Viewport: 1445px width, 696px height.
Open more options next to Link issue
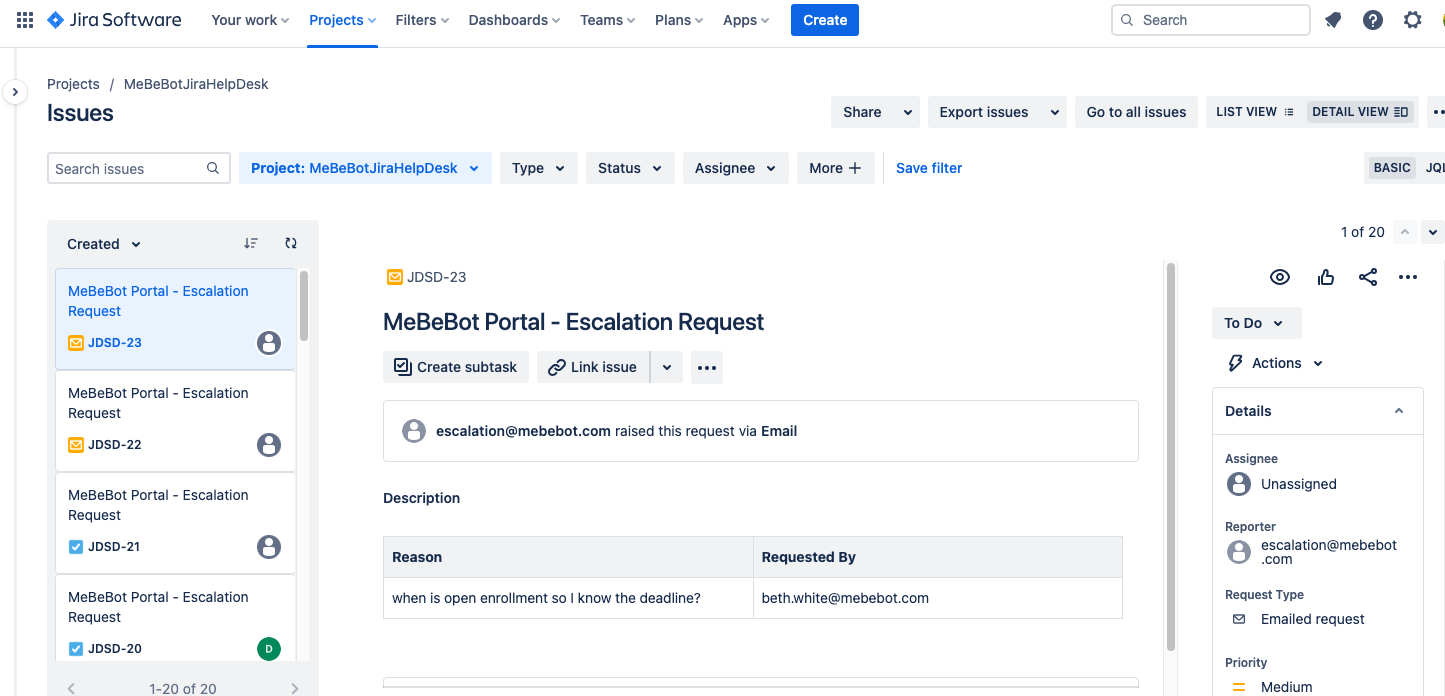coord(707,367)
